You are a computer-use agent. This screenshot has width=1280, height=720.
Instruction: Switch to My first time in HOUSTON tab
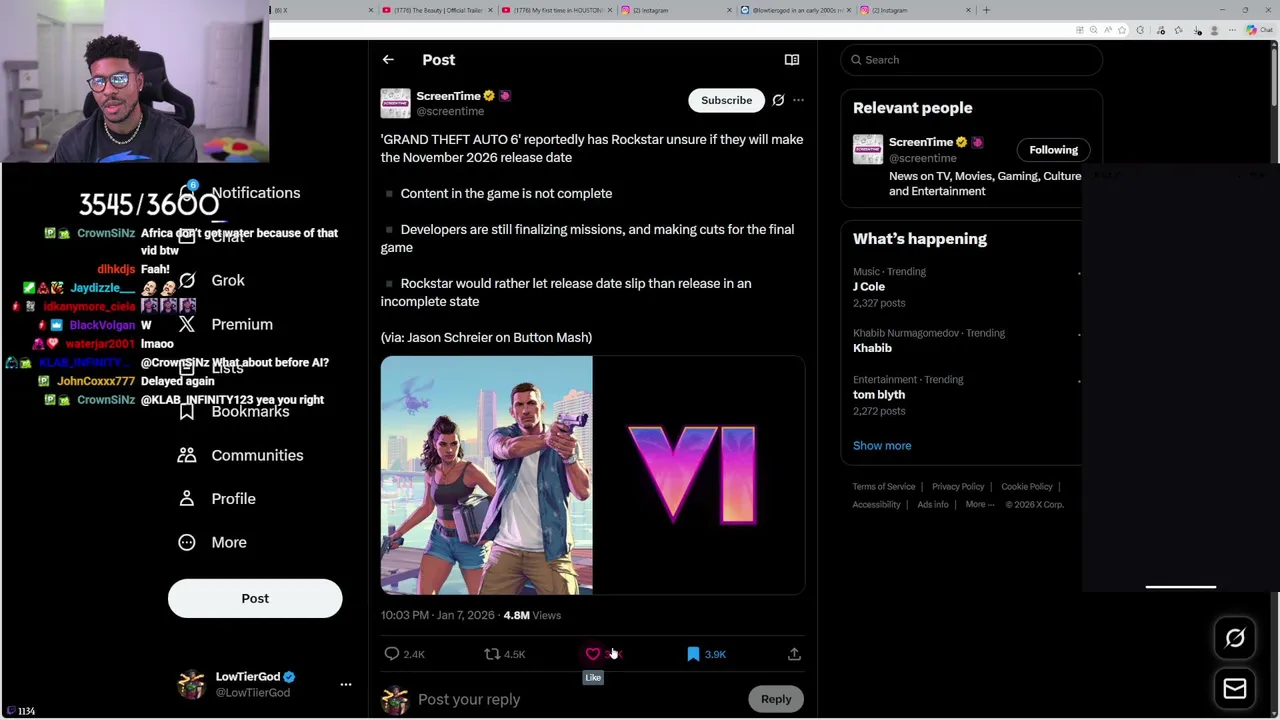pos(556,10)
